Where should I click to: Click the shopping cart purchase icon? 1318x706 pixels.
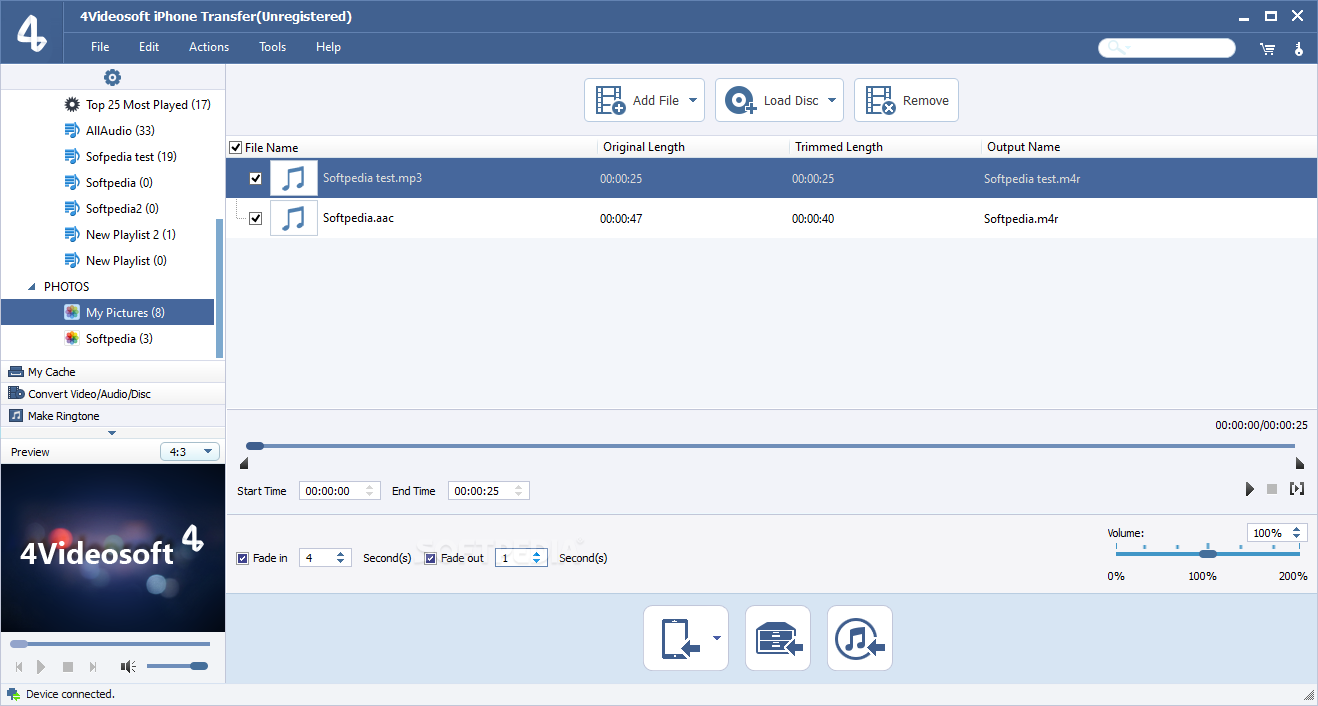(1267, 48)
